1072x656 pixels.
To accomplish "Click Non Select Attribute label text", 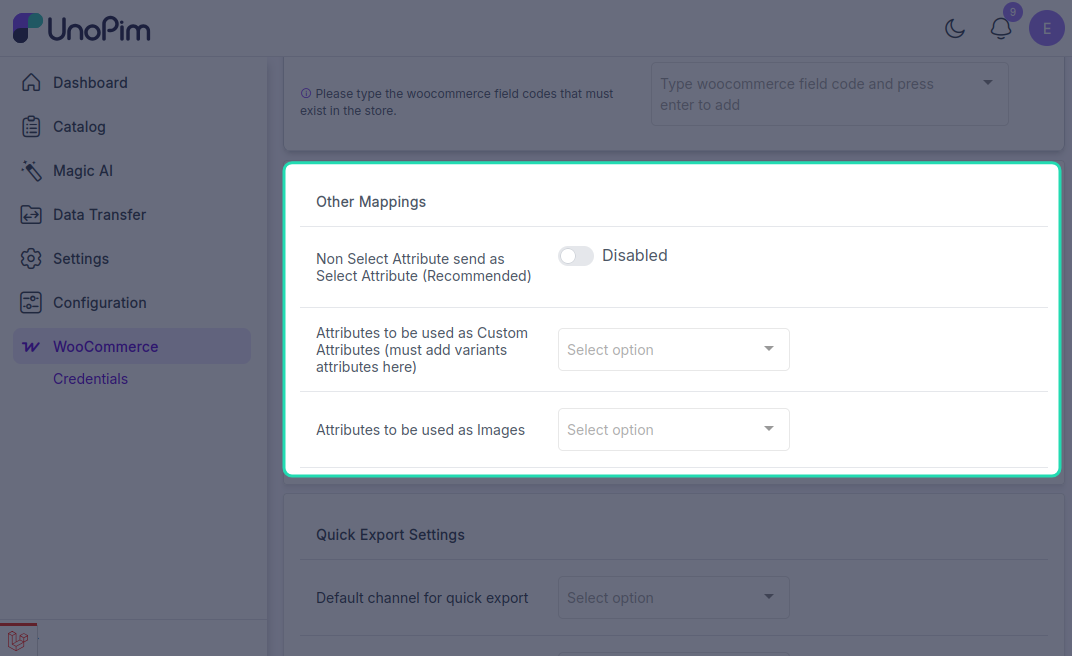I will (x=423, y=267).
